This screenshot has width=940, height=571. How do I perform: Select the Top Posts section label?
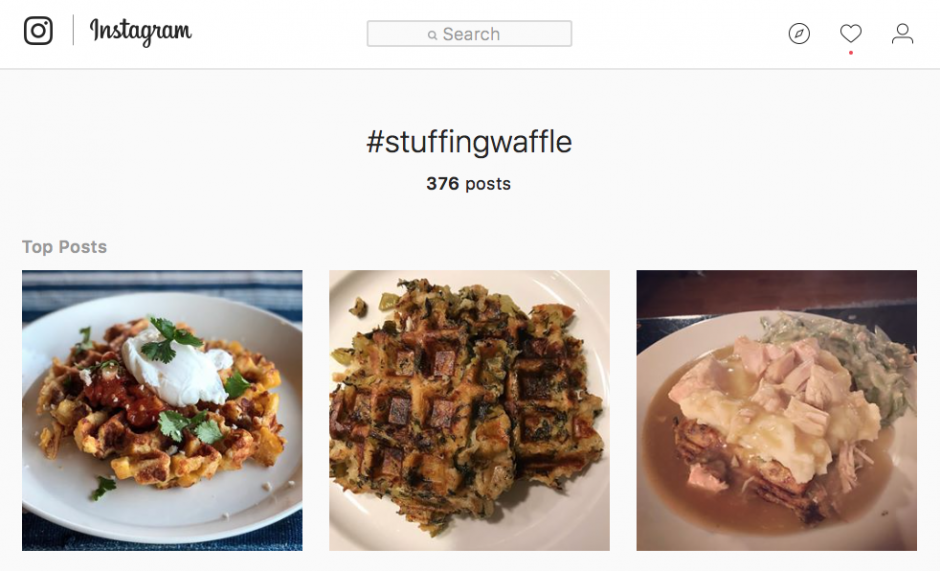pos(64,247)
